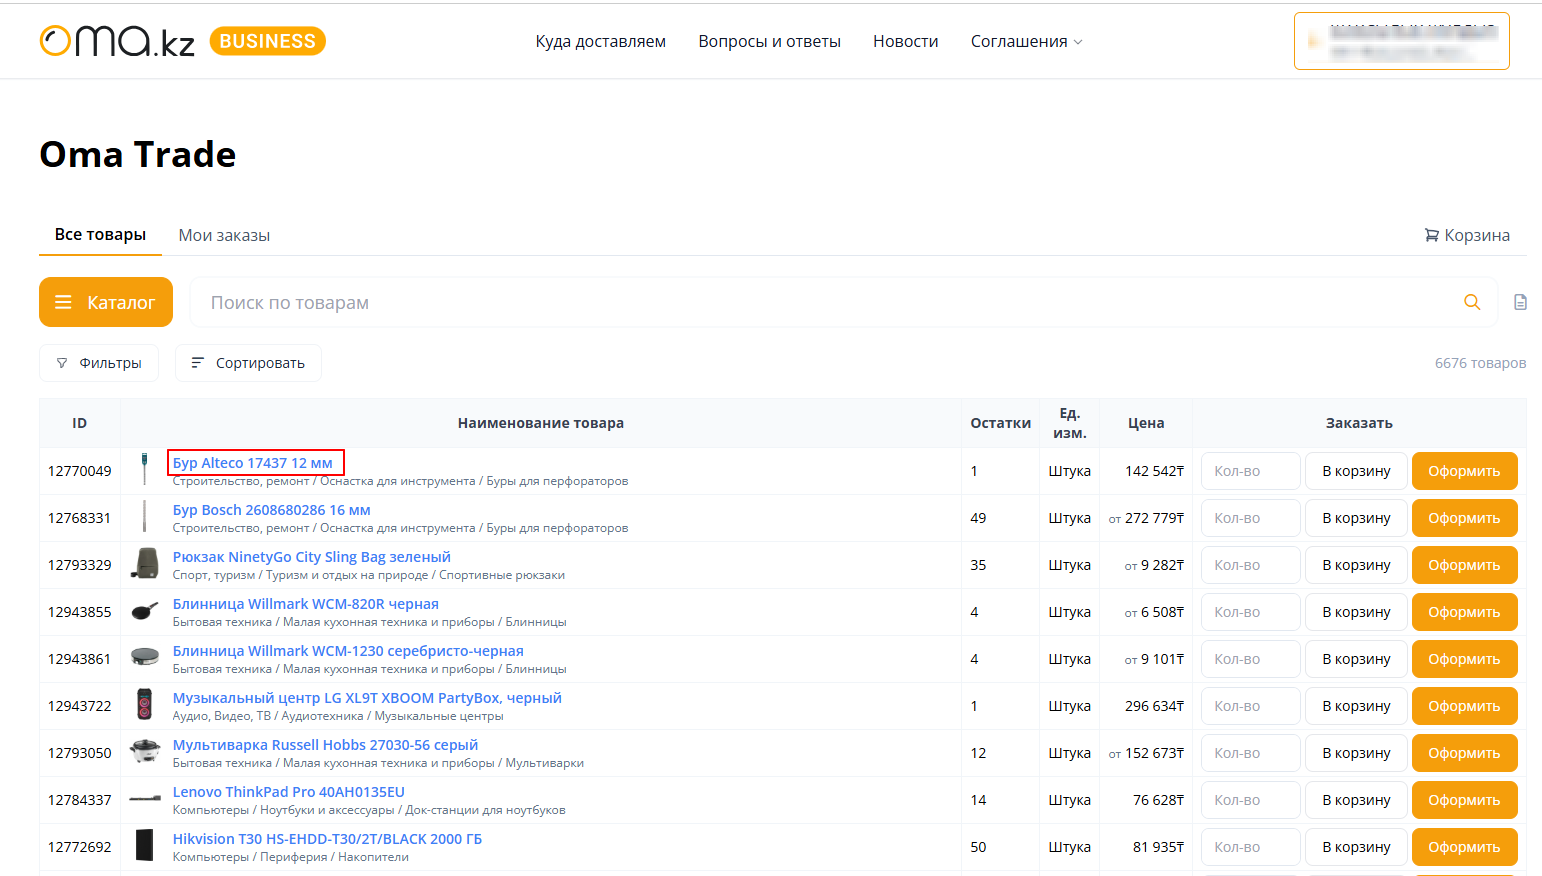The height and width of the screenshot is (876, 1542).
Task: Open Рюкзак NinetyGo City Sling Bag link
Action: [311, 557]
